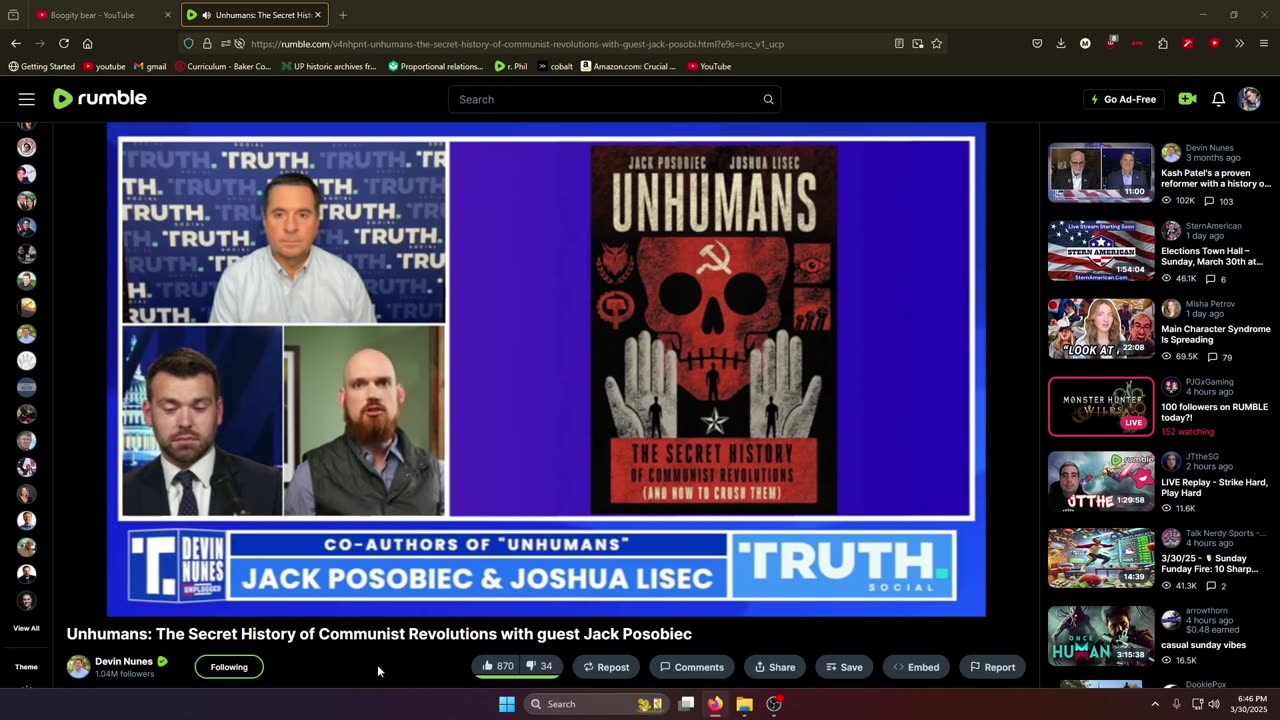Open the cobalt bookmark

tap(555, 66)
